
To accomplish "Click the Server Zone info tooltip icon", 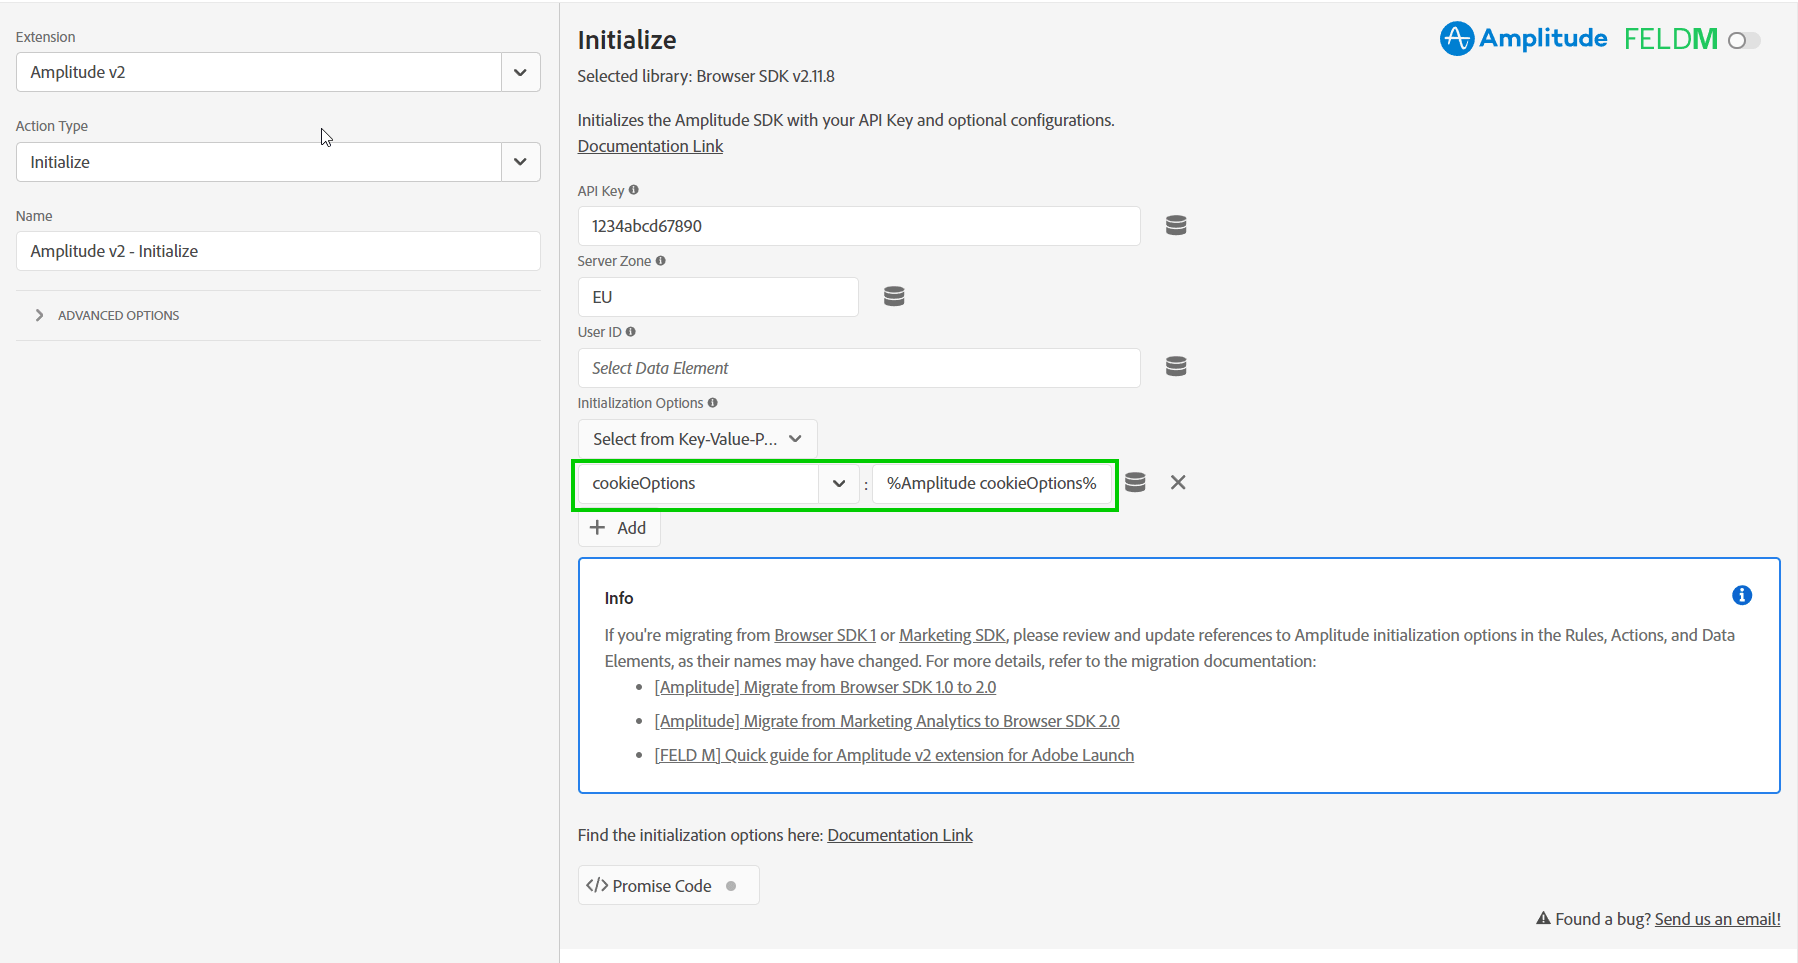I will pyautogui.click(x=660, y=261).
